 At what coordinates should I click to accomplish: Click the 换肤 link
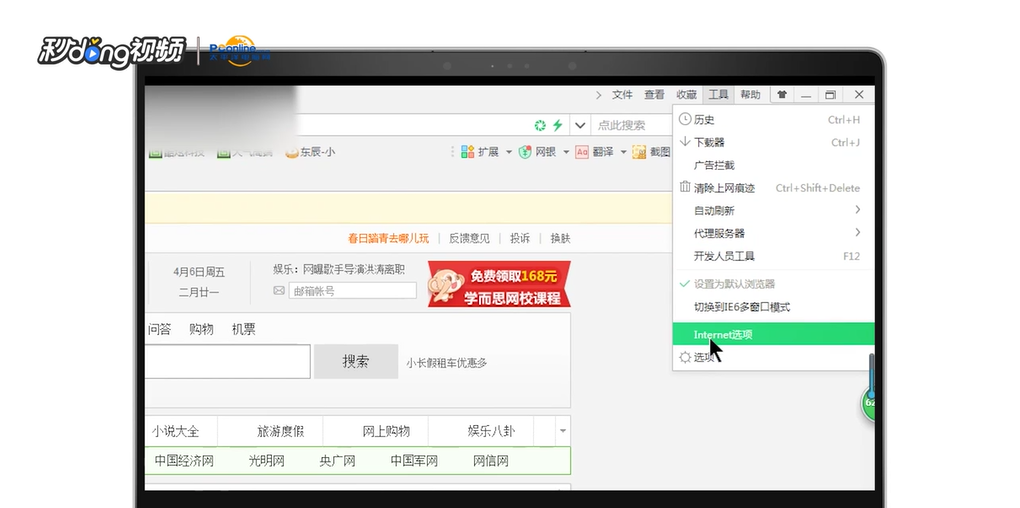[560, 239]
